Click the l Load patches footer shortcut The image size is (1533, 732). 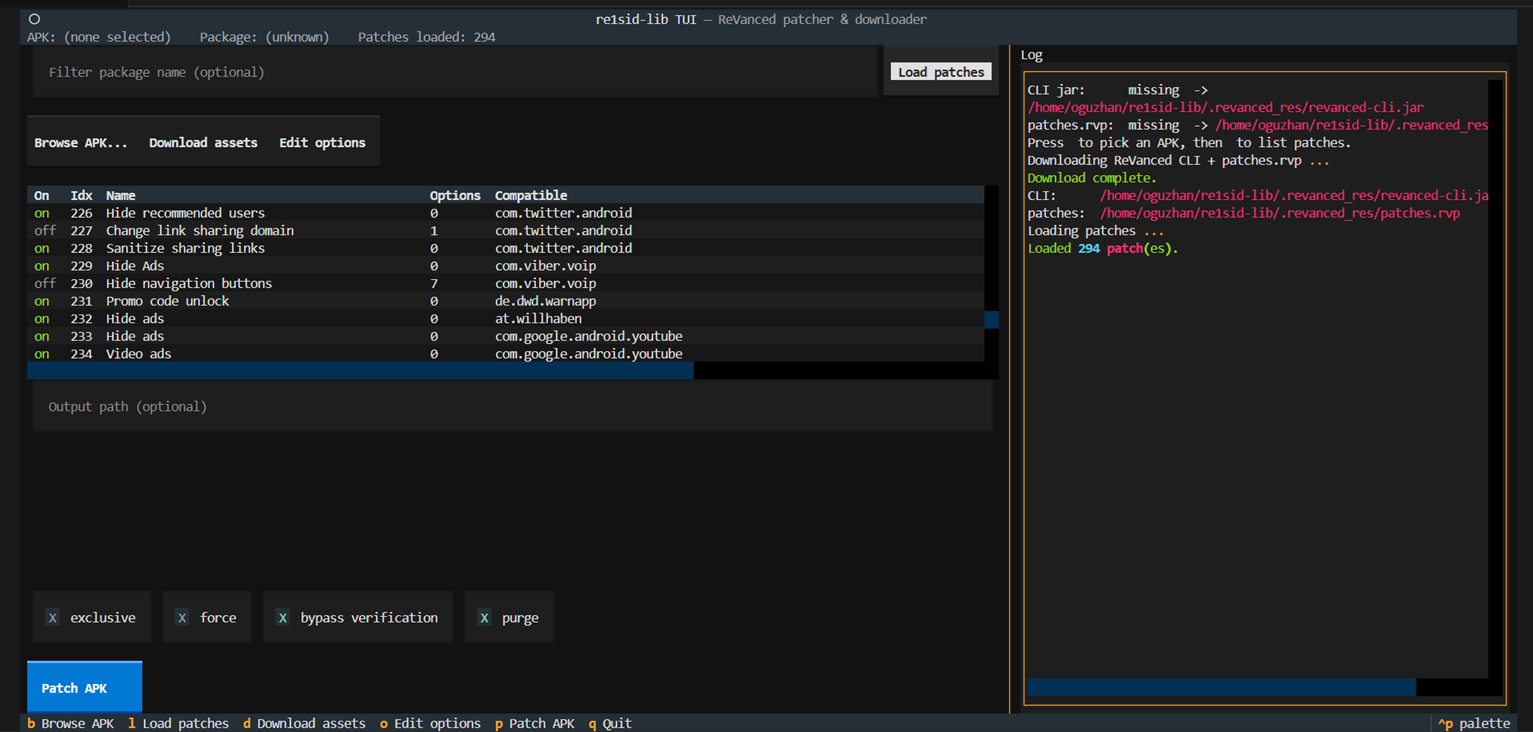[178, 723]
